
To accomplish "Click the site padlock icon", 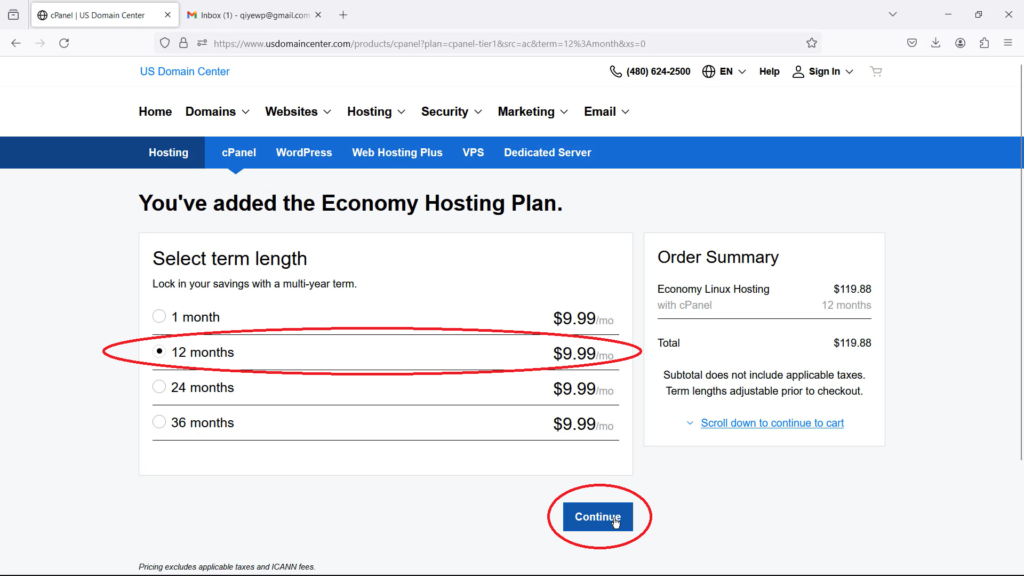I will point(184,43).
